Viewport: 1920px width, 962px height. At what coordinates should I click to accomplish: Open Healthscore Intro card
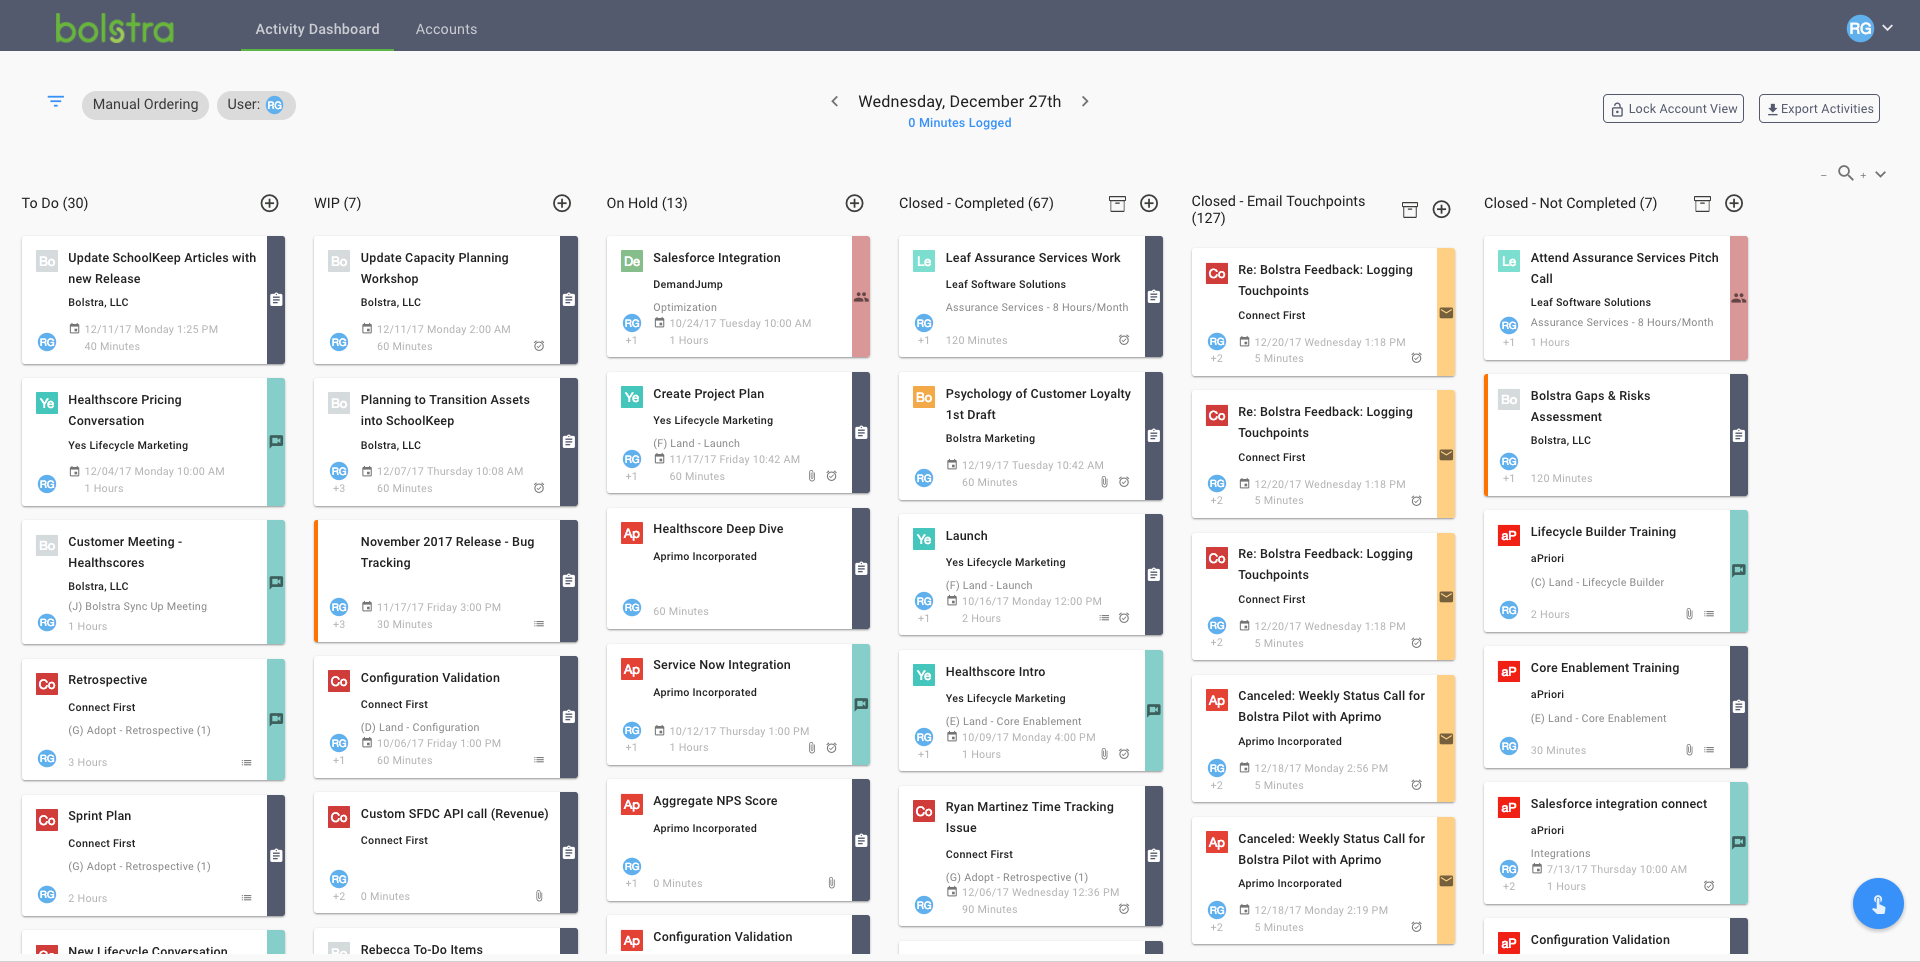1030,710
